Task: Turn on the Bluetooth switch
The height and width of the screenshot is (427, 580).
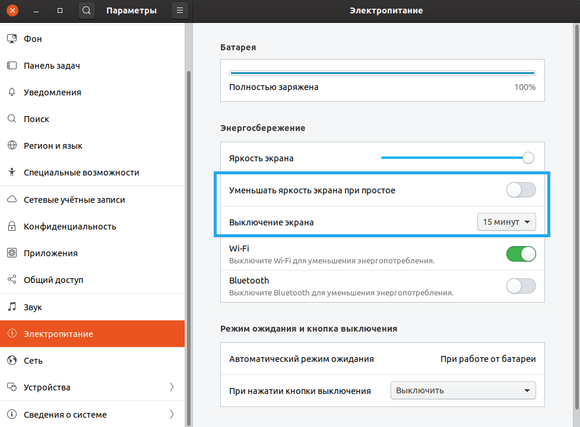Action: pos(521,286)
